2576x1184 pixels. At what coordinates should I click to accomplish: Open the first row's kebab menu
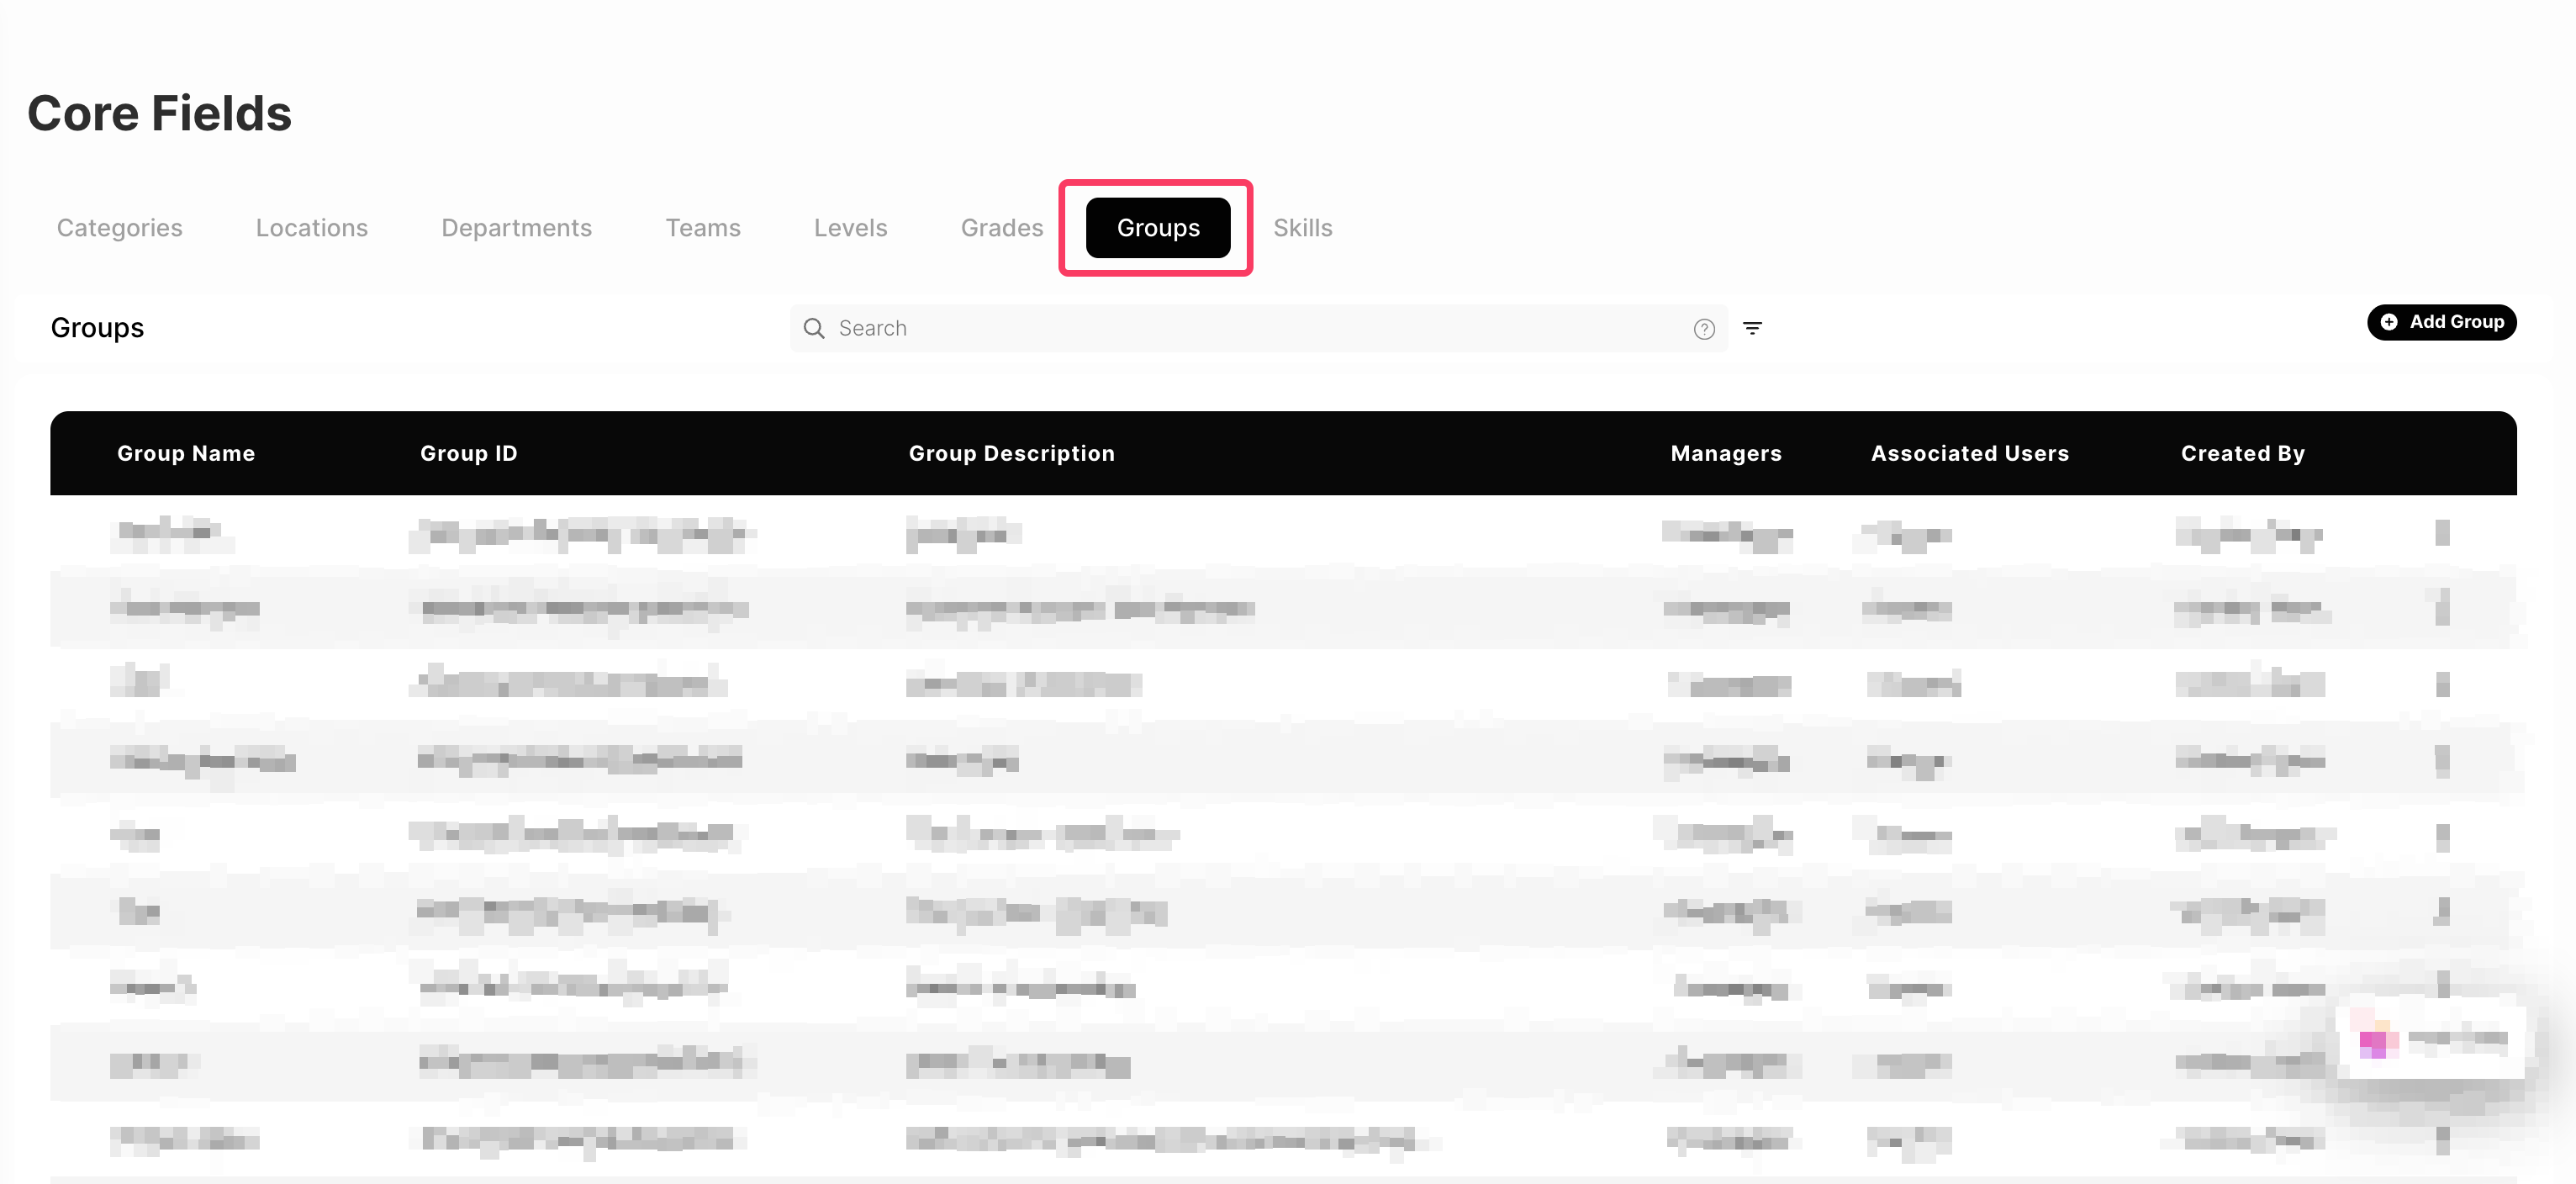coord(2442,532)
